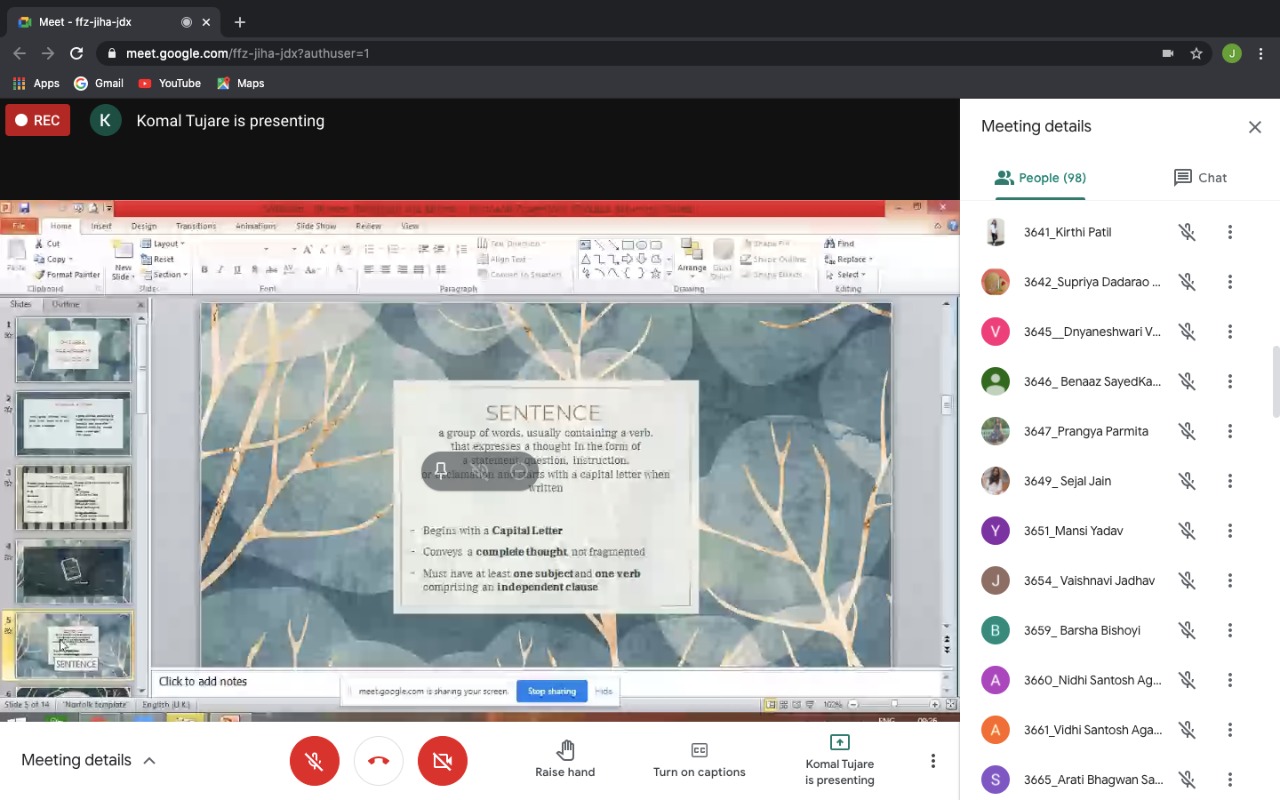The image size is (1280, 800).
Task: Click muted mic icon for 3649_ Sejal Jain
Action: [x=1186, y=481]
